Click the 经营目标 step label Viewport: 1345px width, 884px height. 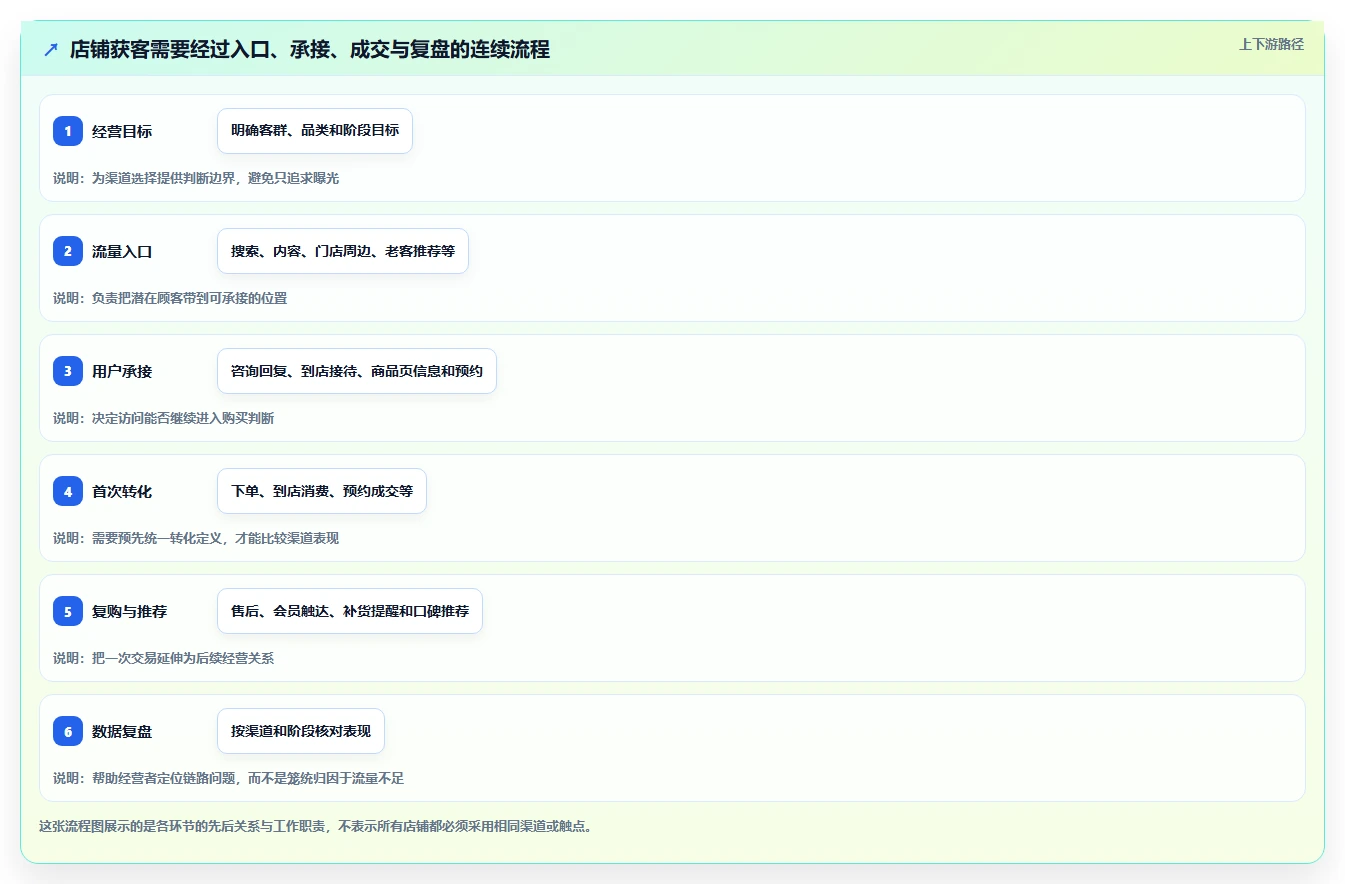coord(122,131)
